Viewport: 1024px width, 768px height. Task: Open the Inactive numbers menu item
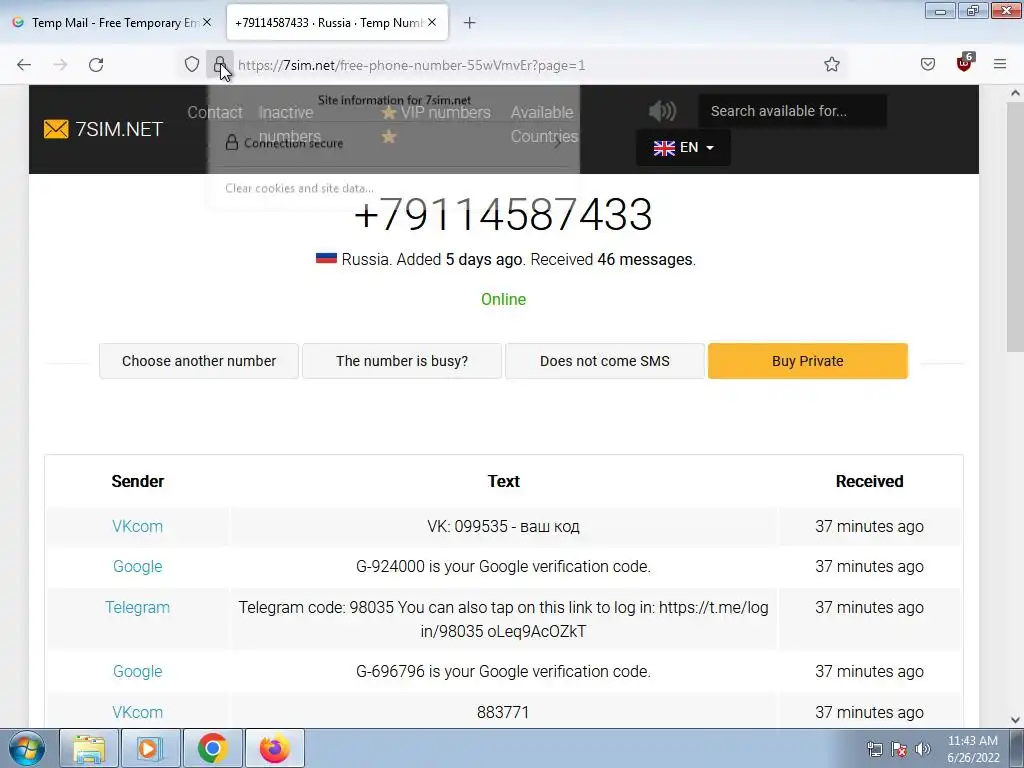coord(289,124)
